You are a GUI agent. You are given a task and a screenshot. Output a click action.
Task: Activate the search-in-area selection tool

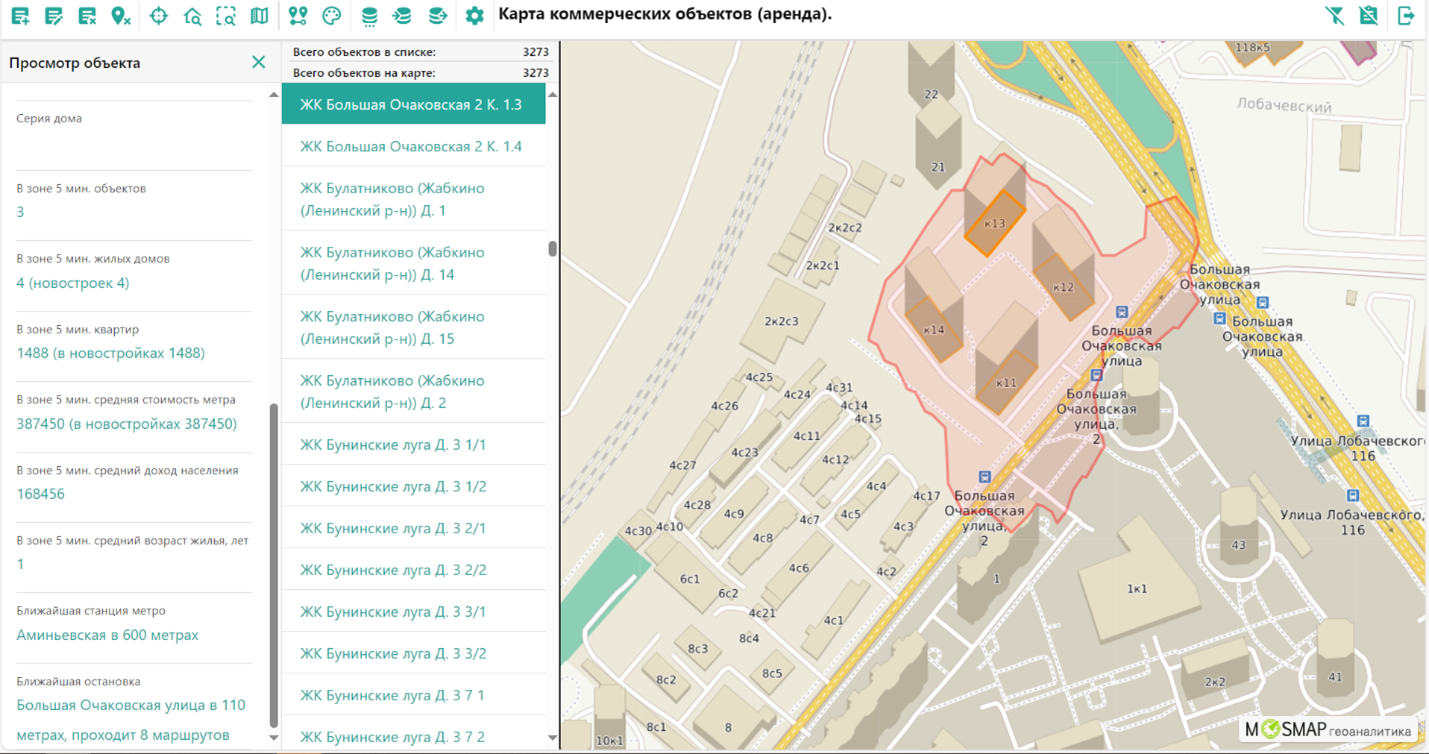(x=226, y=16)
